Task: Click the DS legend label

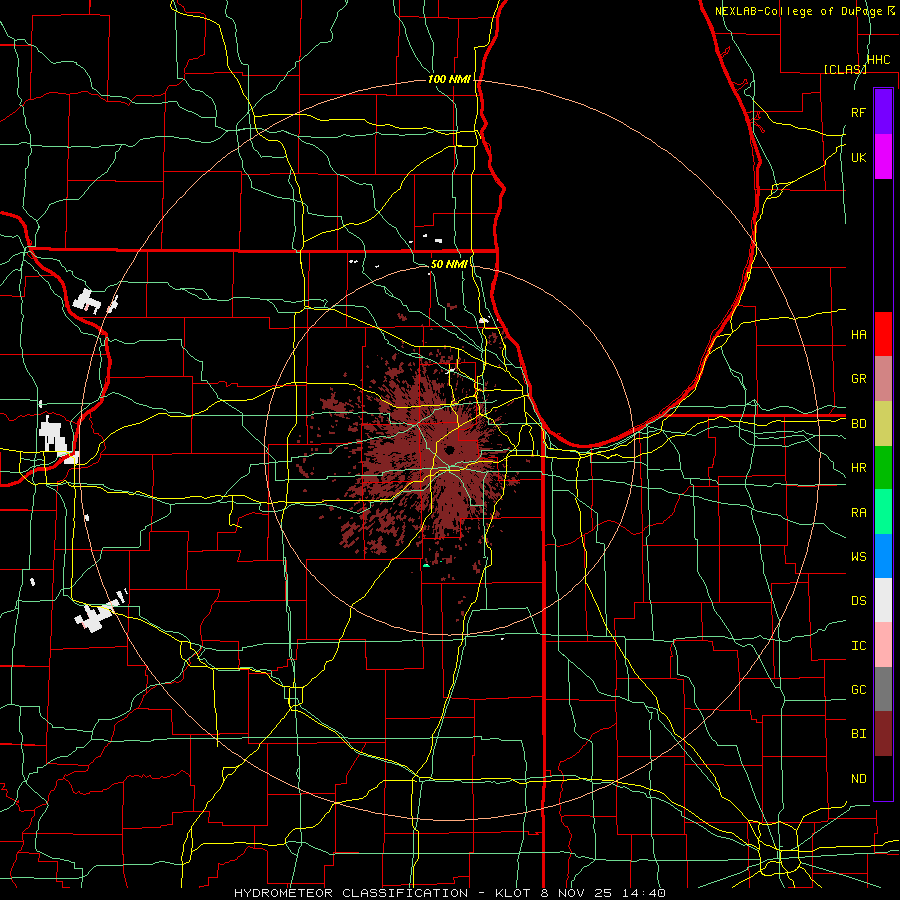Action: click(x=858, y=601)
